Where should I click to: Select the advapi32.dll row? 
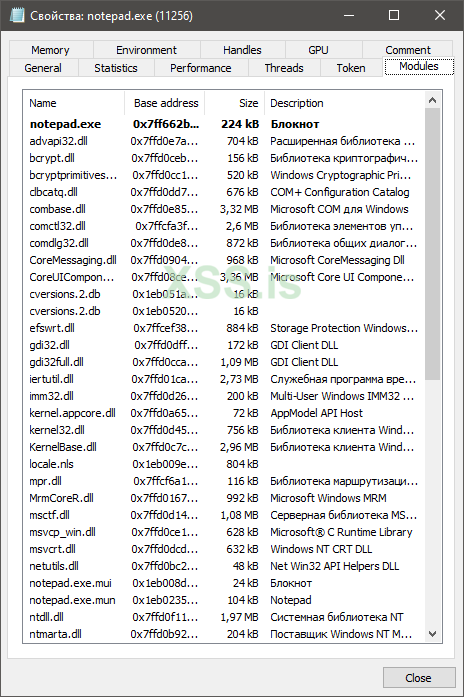224,141
